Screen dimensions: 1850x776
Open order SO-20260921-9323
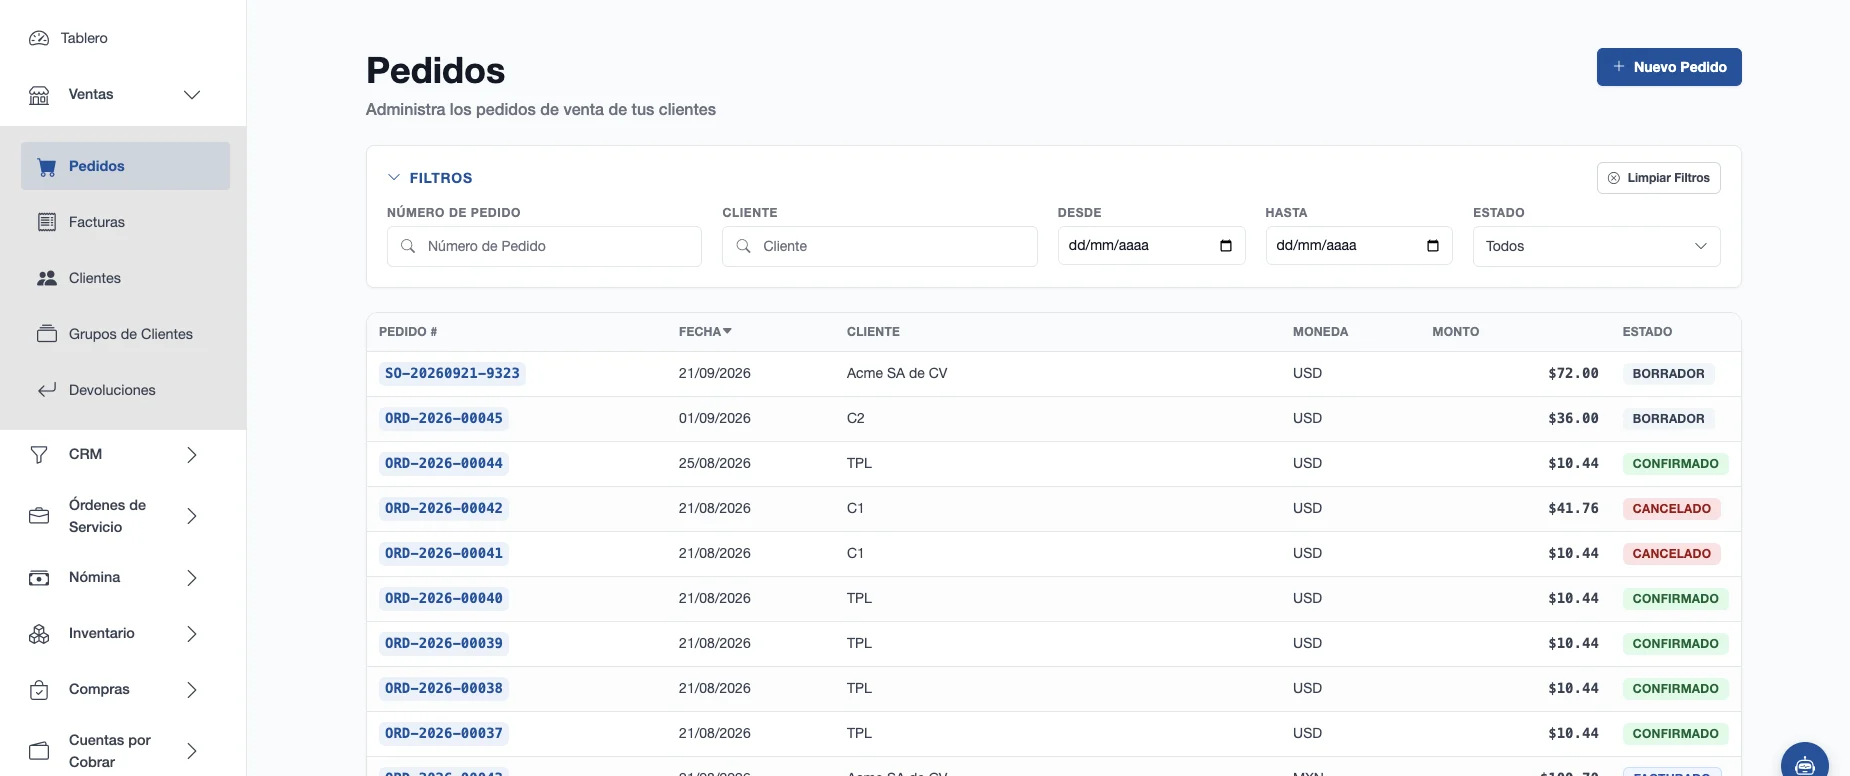452,373
